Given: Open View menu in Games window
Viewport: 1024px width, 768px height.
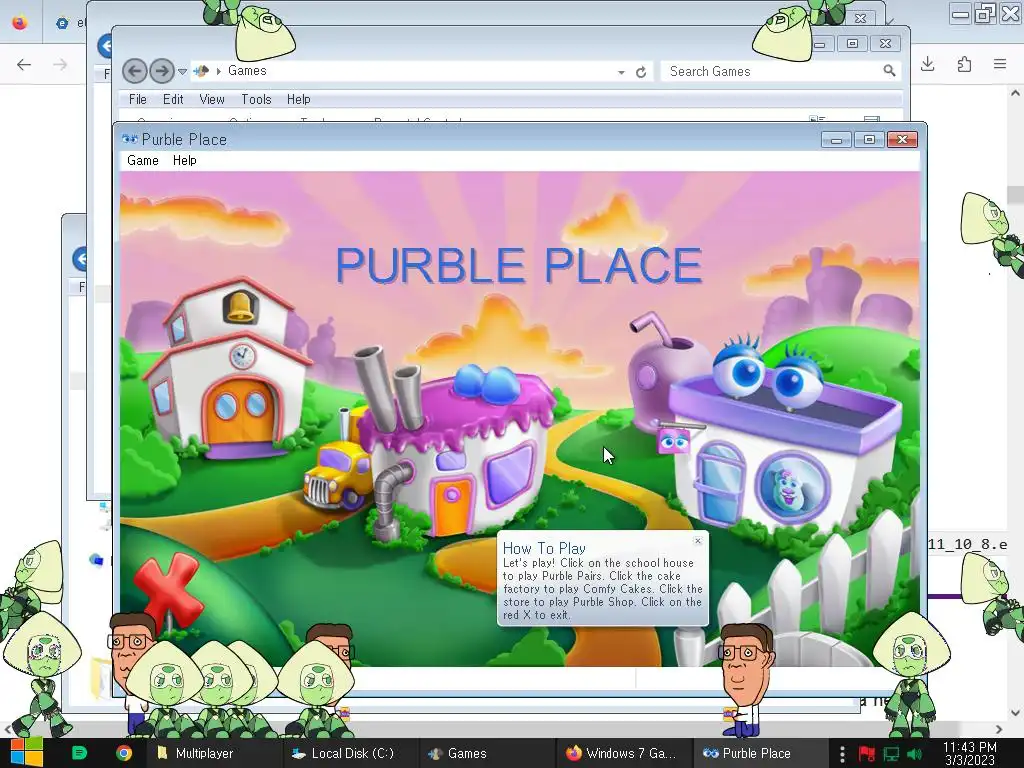Looking at the screenshot, I should [x=212, y=99].
